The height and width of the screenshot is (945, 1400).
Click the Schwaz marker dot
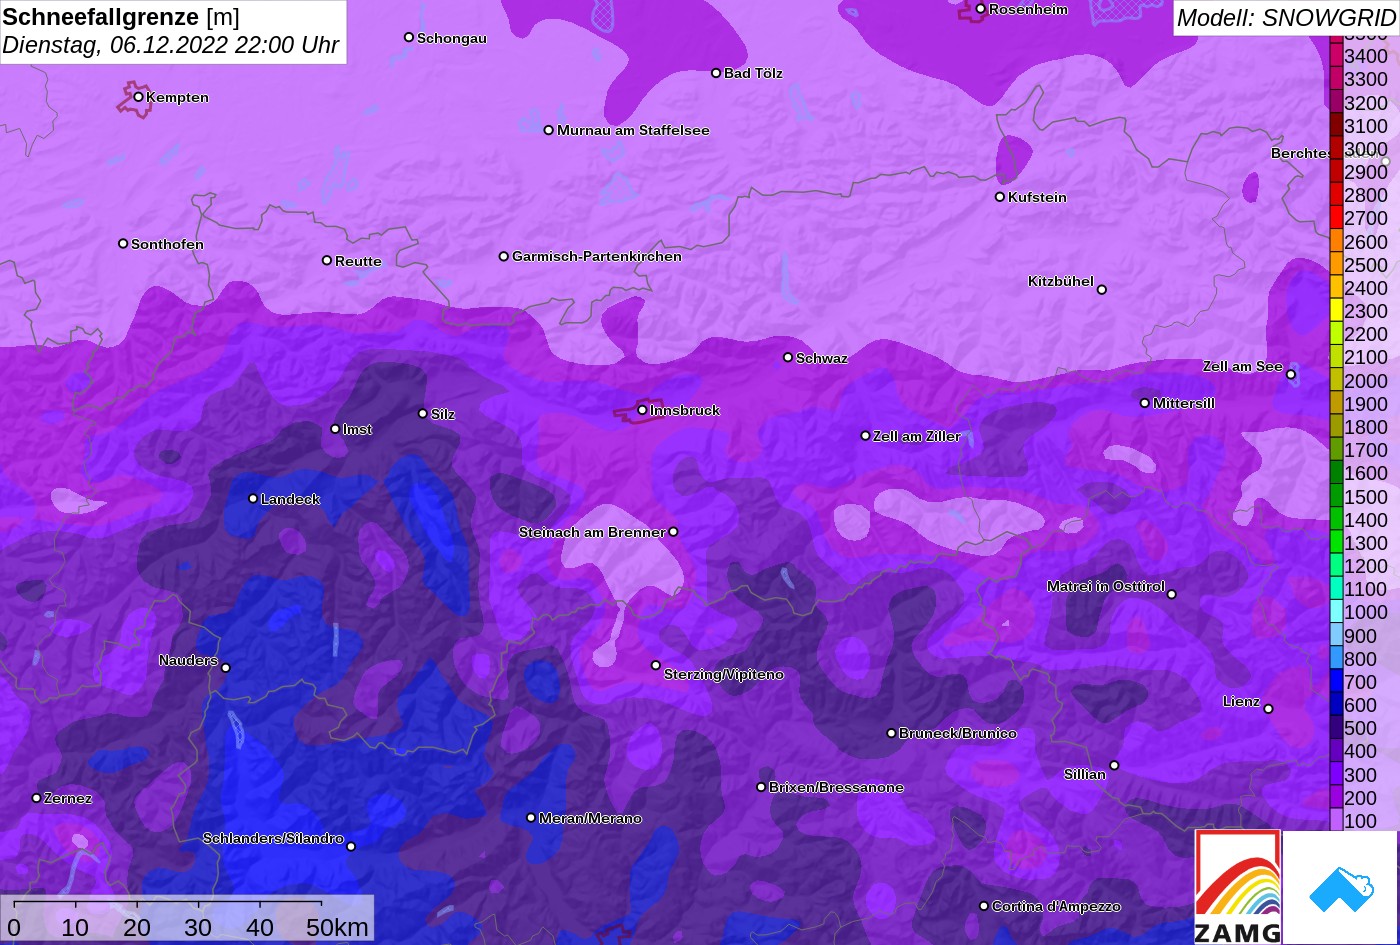click(x=788, y=357)
